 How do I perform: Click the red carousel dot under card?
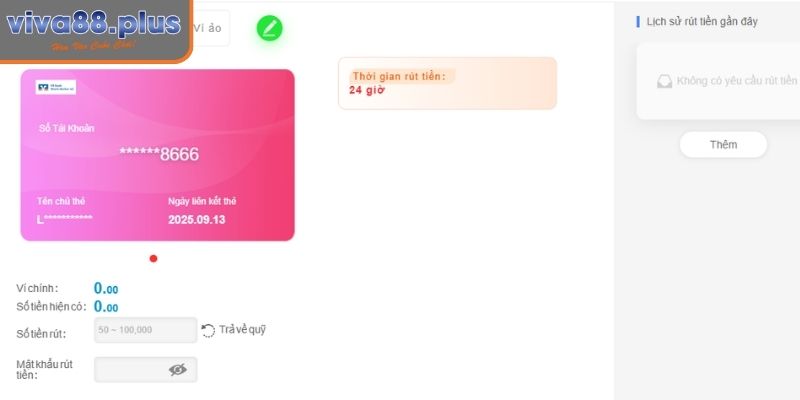click(x=154, y=259)
